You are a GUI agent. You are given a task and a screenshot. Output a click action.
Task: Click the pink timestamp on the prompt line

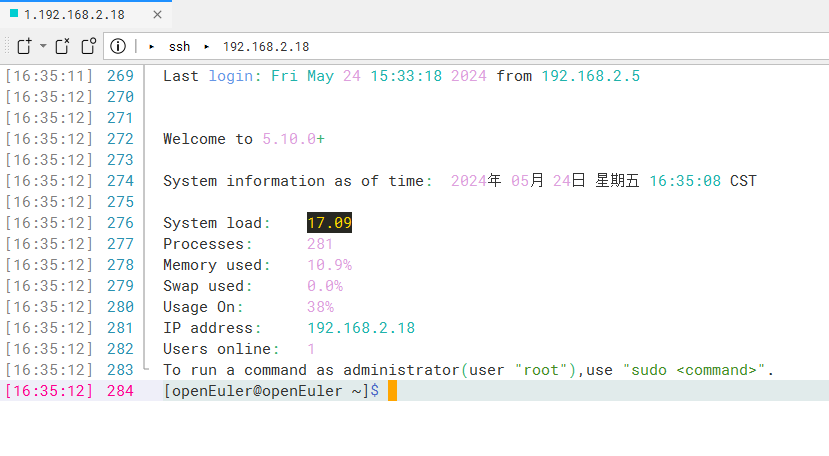[x=49, y=391]
